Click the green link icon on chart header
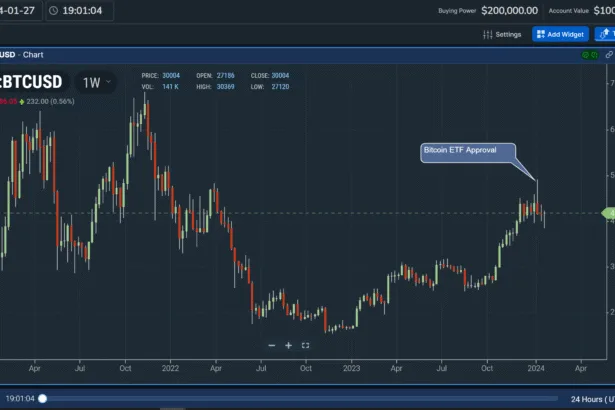615x410 pixels. (583, 54)
